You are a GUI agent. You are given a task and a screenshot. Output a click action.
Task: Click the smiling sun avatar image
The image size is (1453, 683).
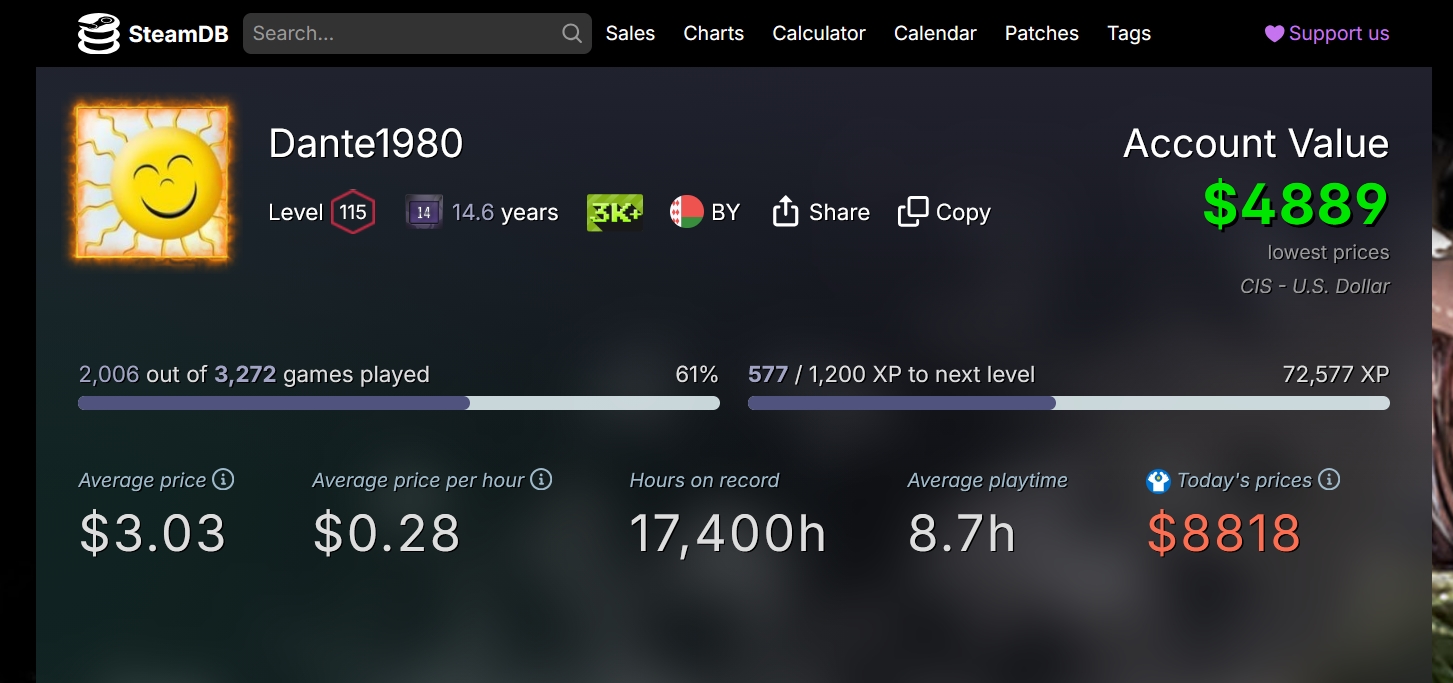(x=152, y=183)
